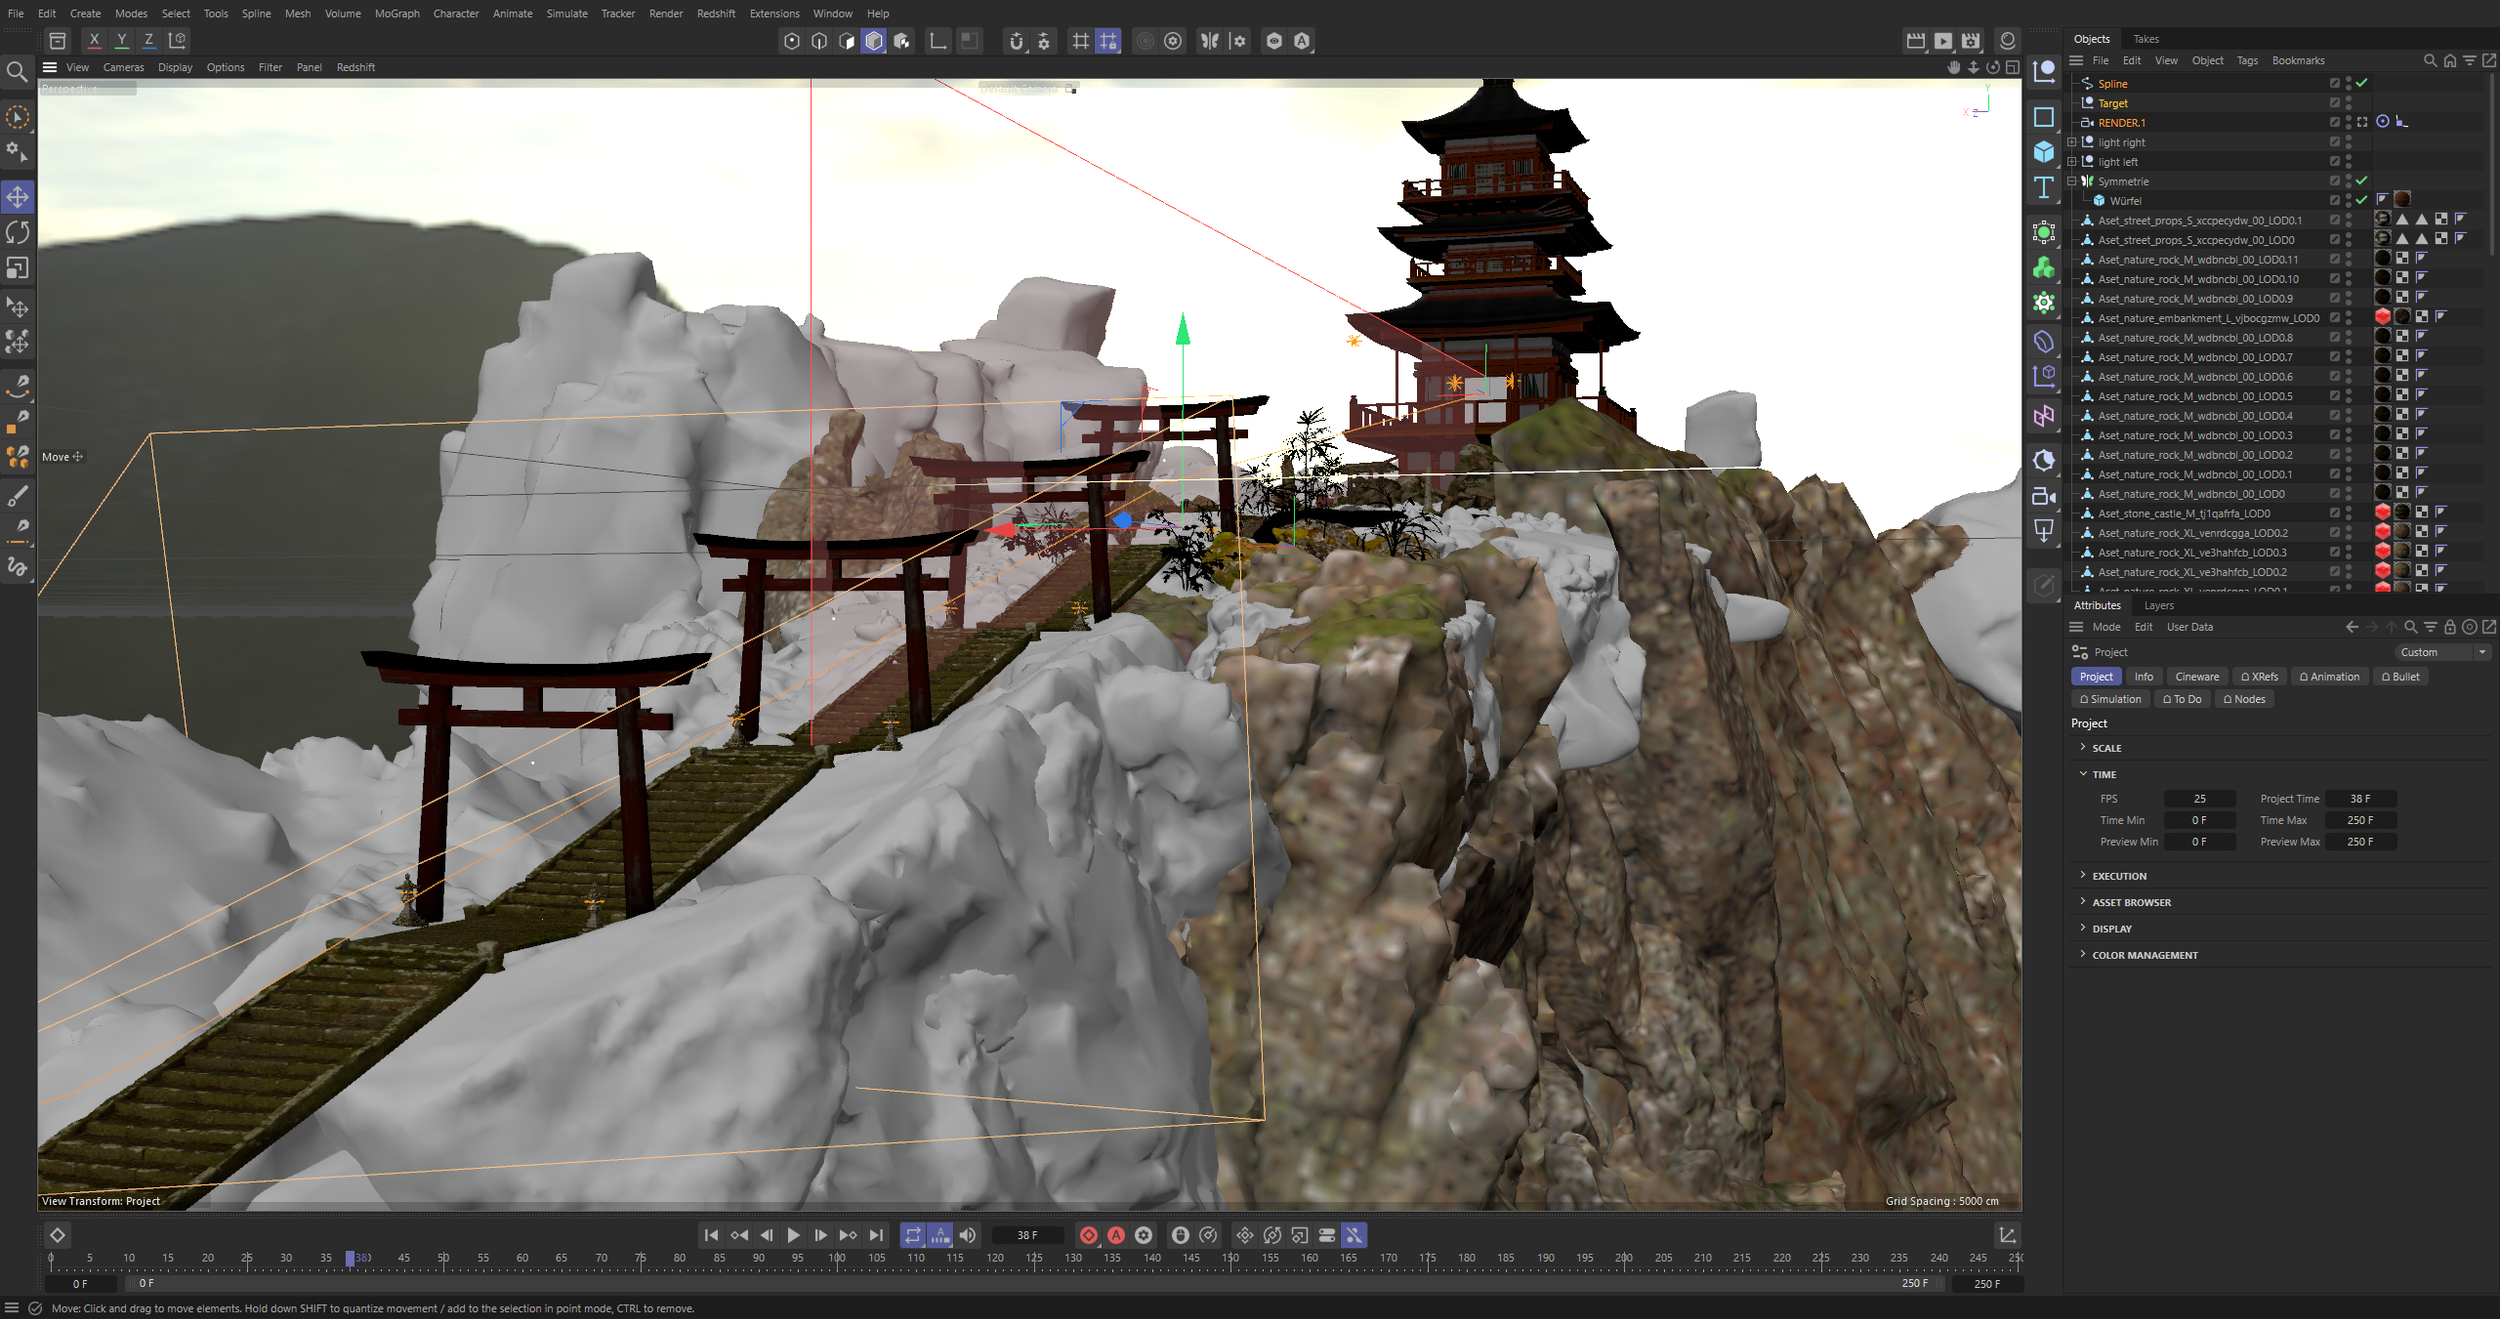The image size is (2500, 1319).
Task: Click the Text spline tool icon
Action: (x=2044, y=187)
